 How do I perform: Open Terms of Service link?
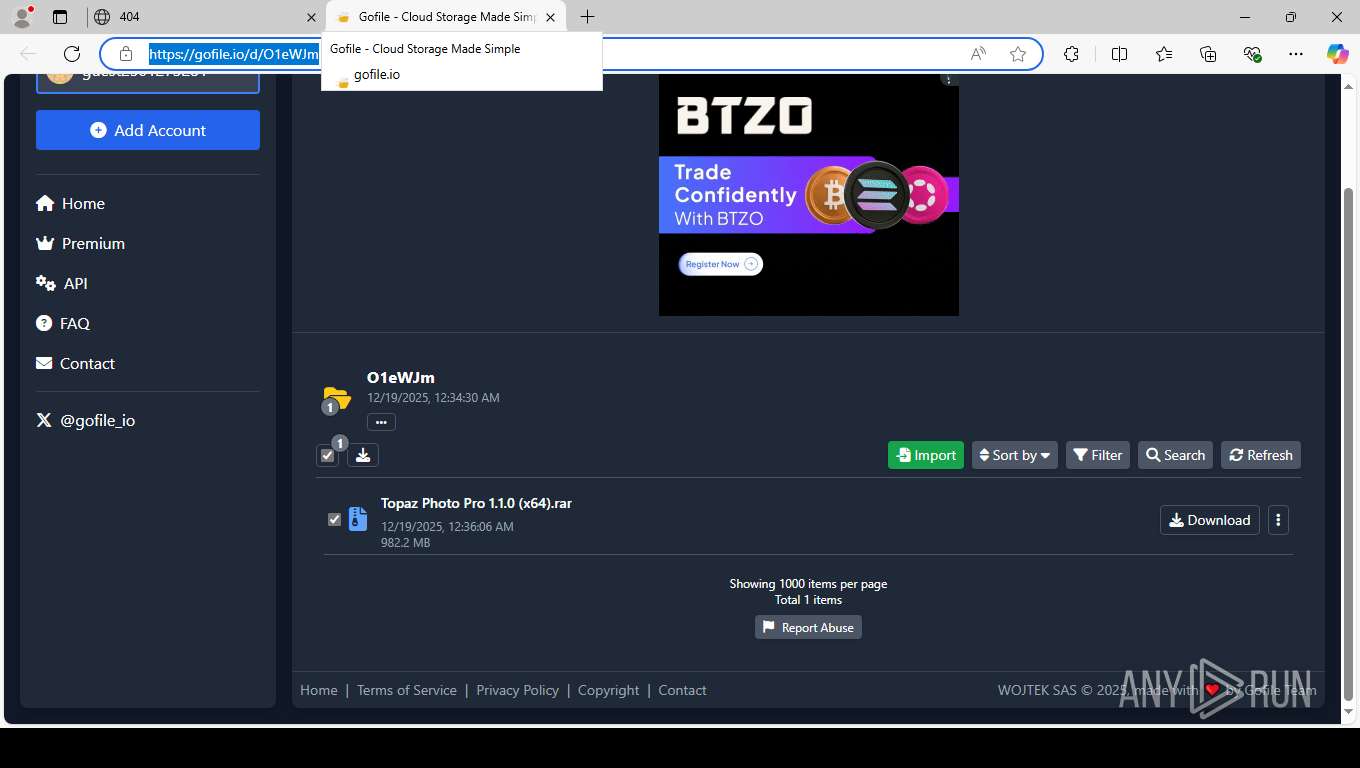point(407,690)
